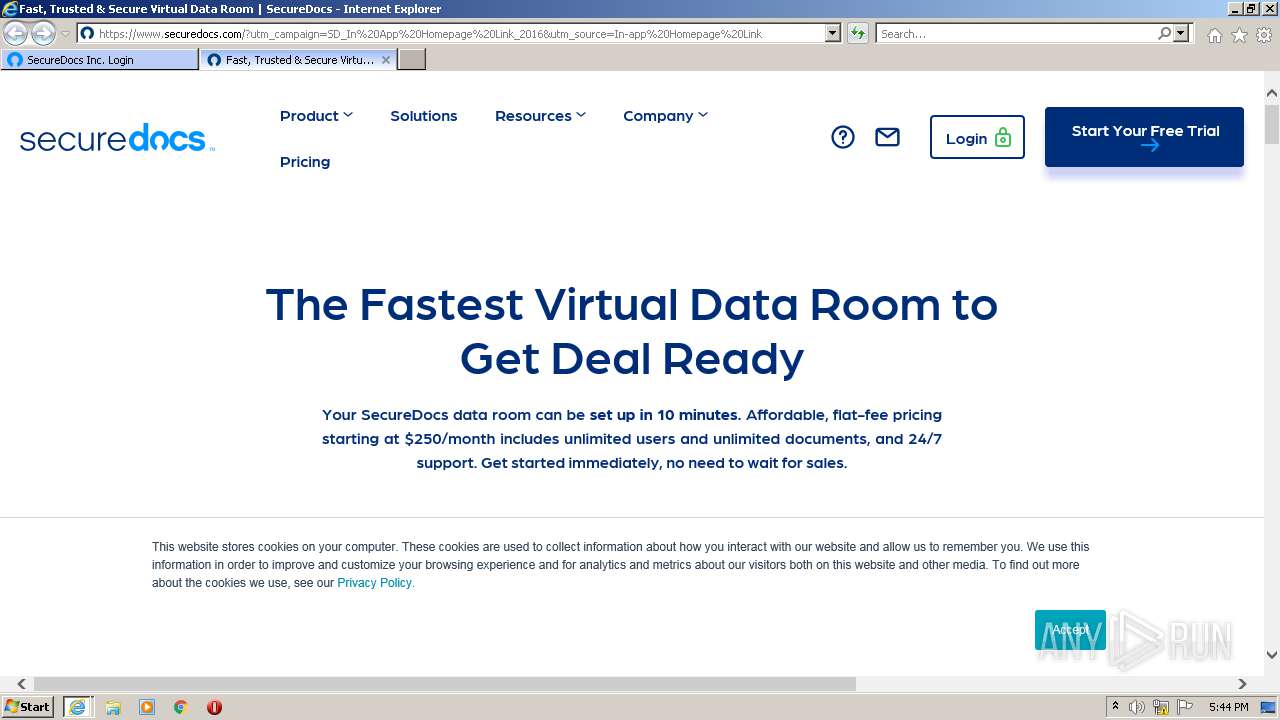Image resolution: width=1280 pixels, height=720 pixels.
Task: Expand the Product menu
Action: [x=316, y=116]
